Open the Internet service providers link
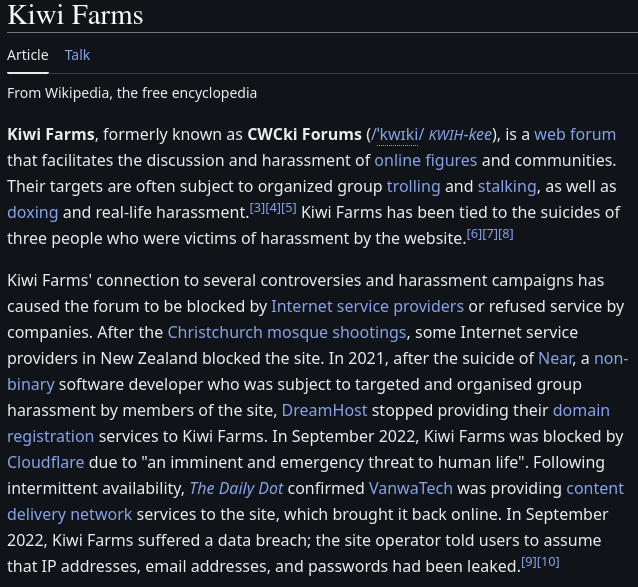 coord(367,306)
